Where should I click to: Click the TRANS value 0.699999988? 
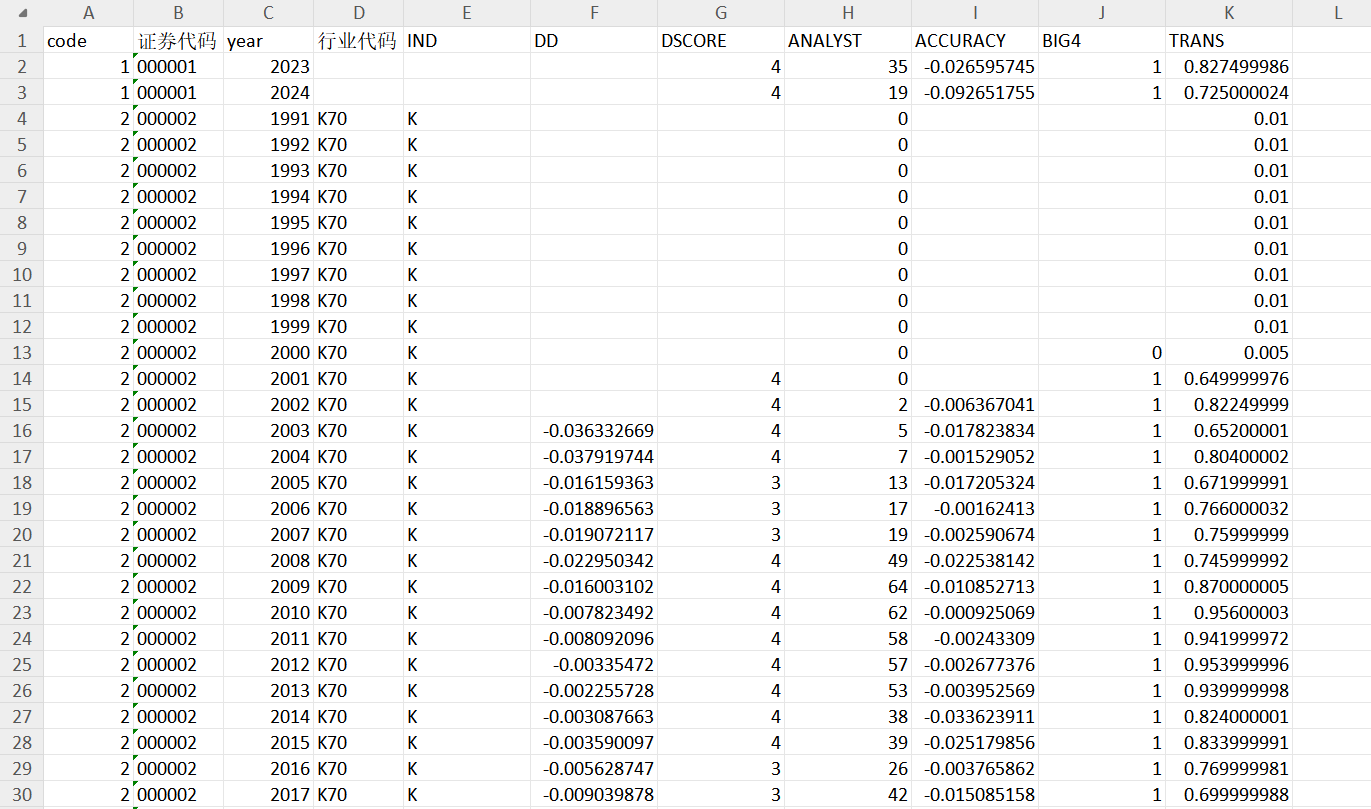pyautogui.click(x=1229, y=795)
